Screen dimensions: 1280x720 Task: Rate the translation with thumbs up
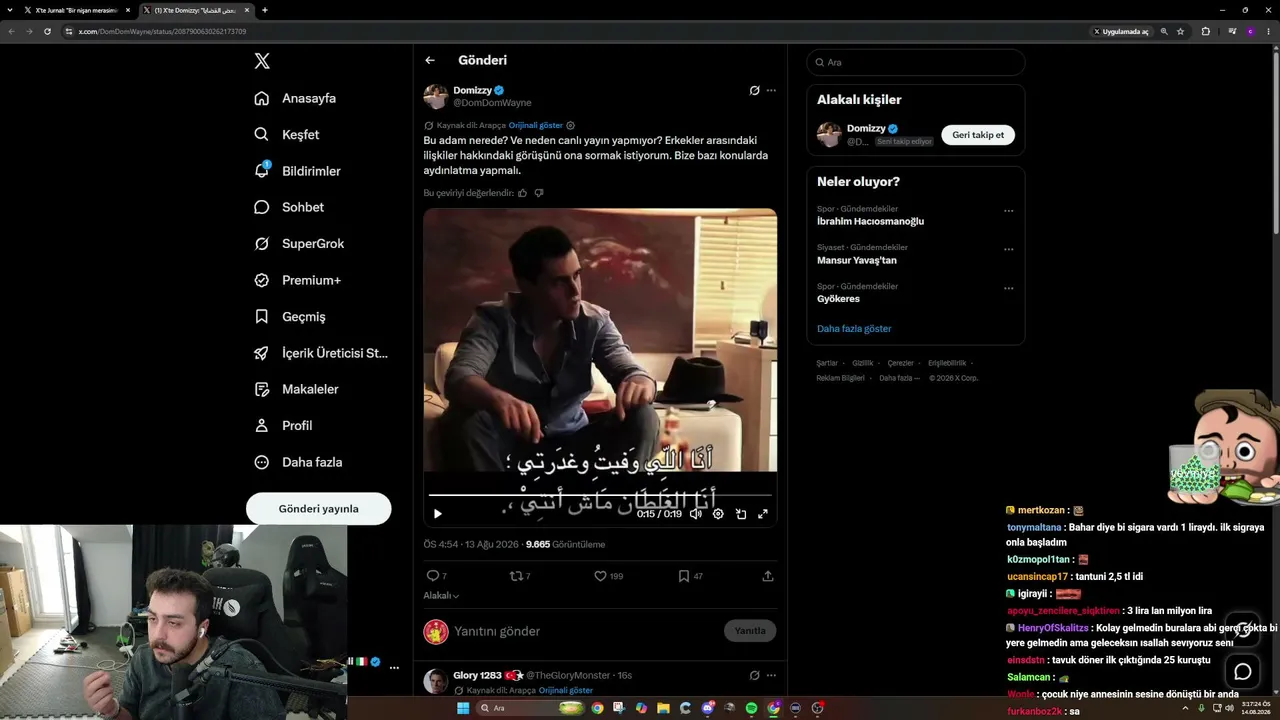(x=523, y=193)
